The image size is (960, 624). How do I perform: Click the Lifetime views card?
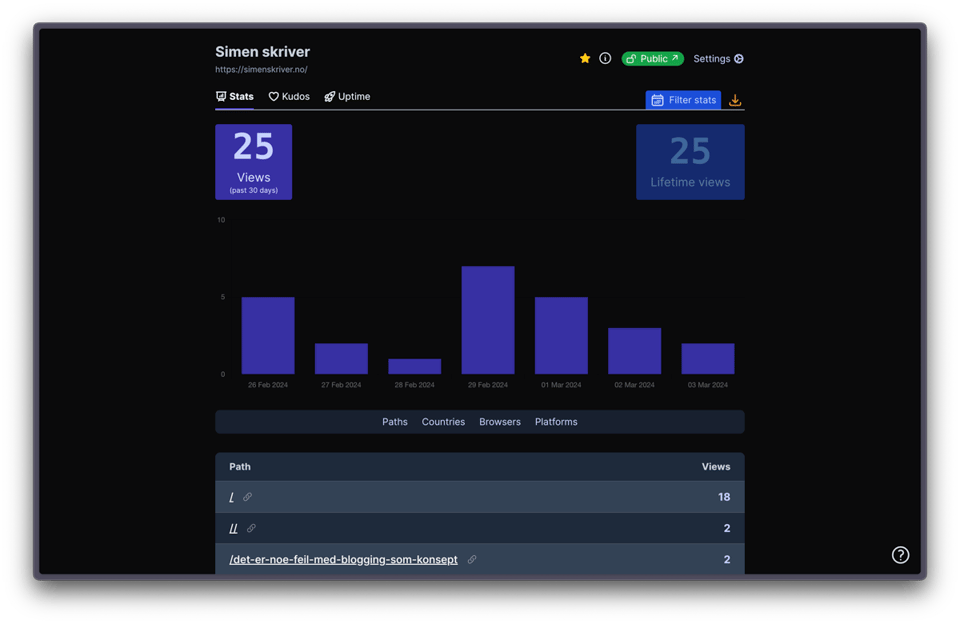[x=690, y=162]
